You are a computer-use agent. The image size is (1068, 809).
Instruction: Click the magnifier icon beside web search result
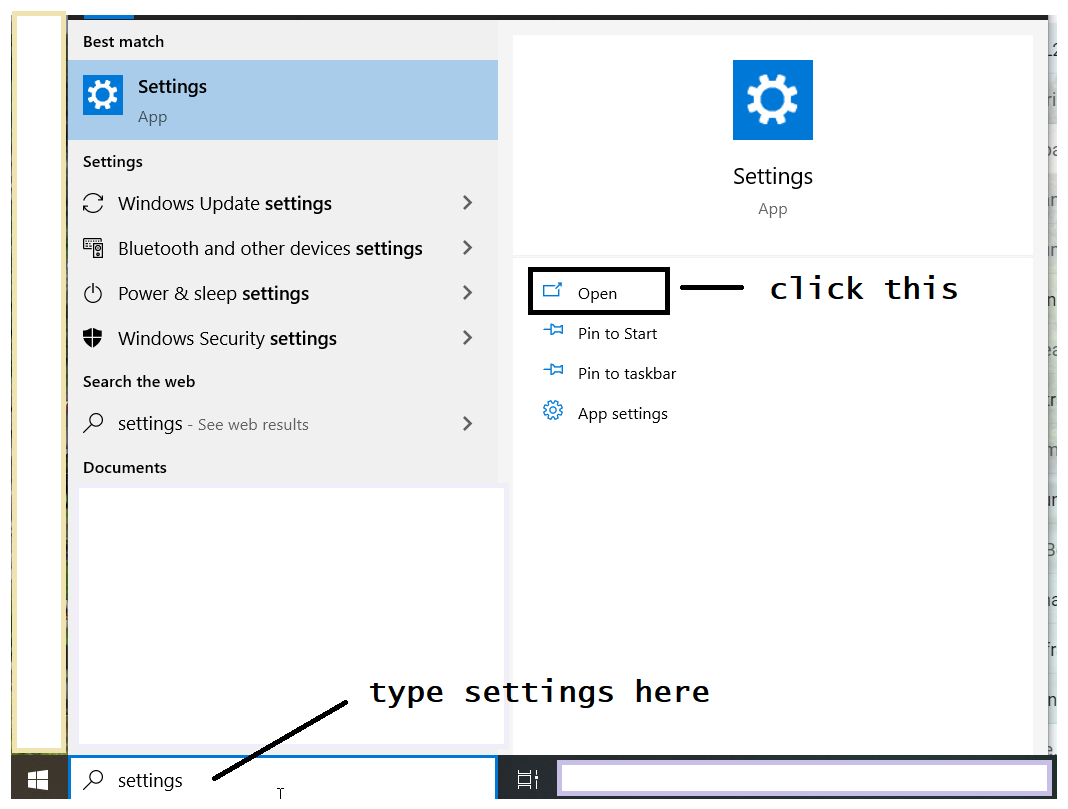(93, 423)
